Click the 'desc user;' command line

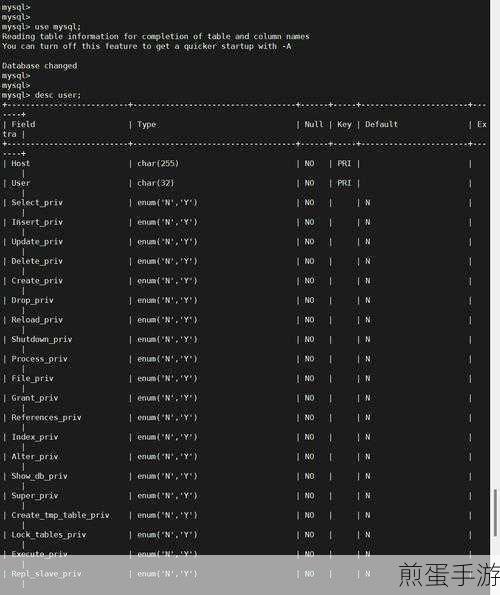(x=41, y=95)
